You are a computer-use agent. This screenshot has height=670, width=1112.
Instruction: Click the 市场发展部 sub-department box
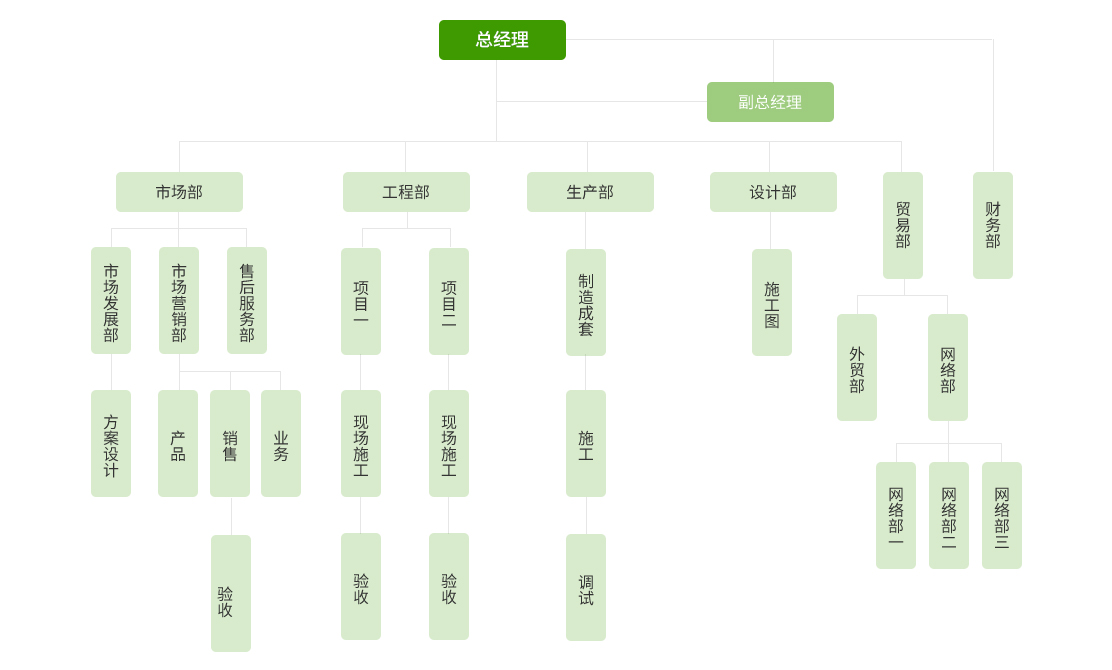[x=111, y=301]
